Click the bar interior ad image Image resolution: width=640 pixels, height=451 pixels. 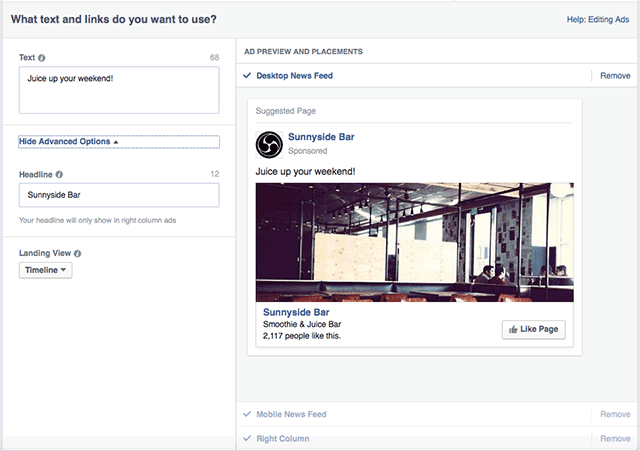click(415, 242)
